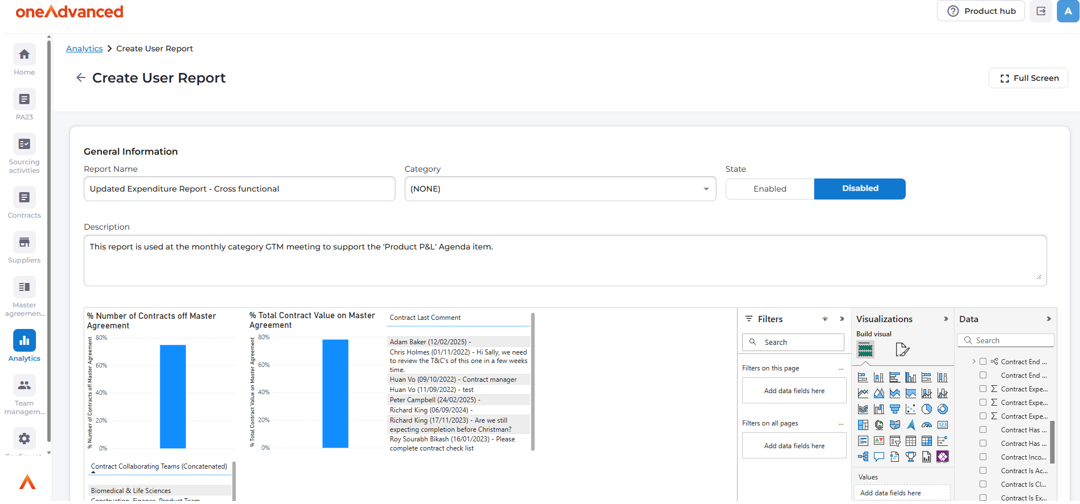1080x504 pixels.
Task: Select the gauge visualization icon
Action: point(926,425)
